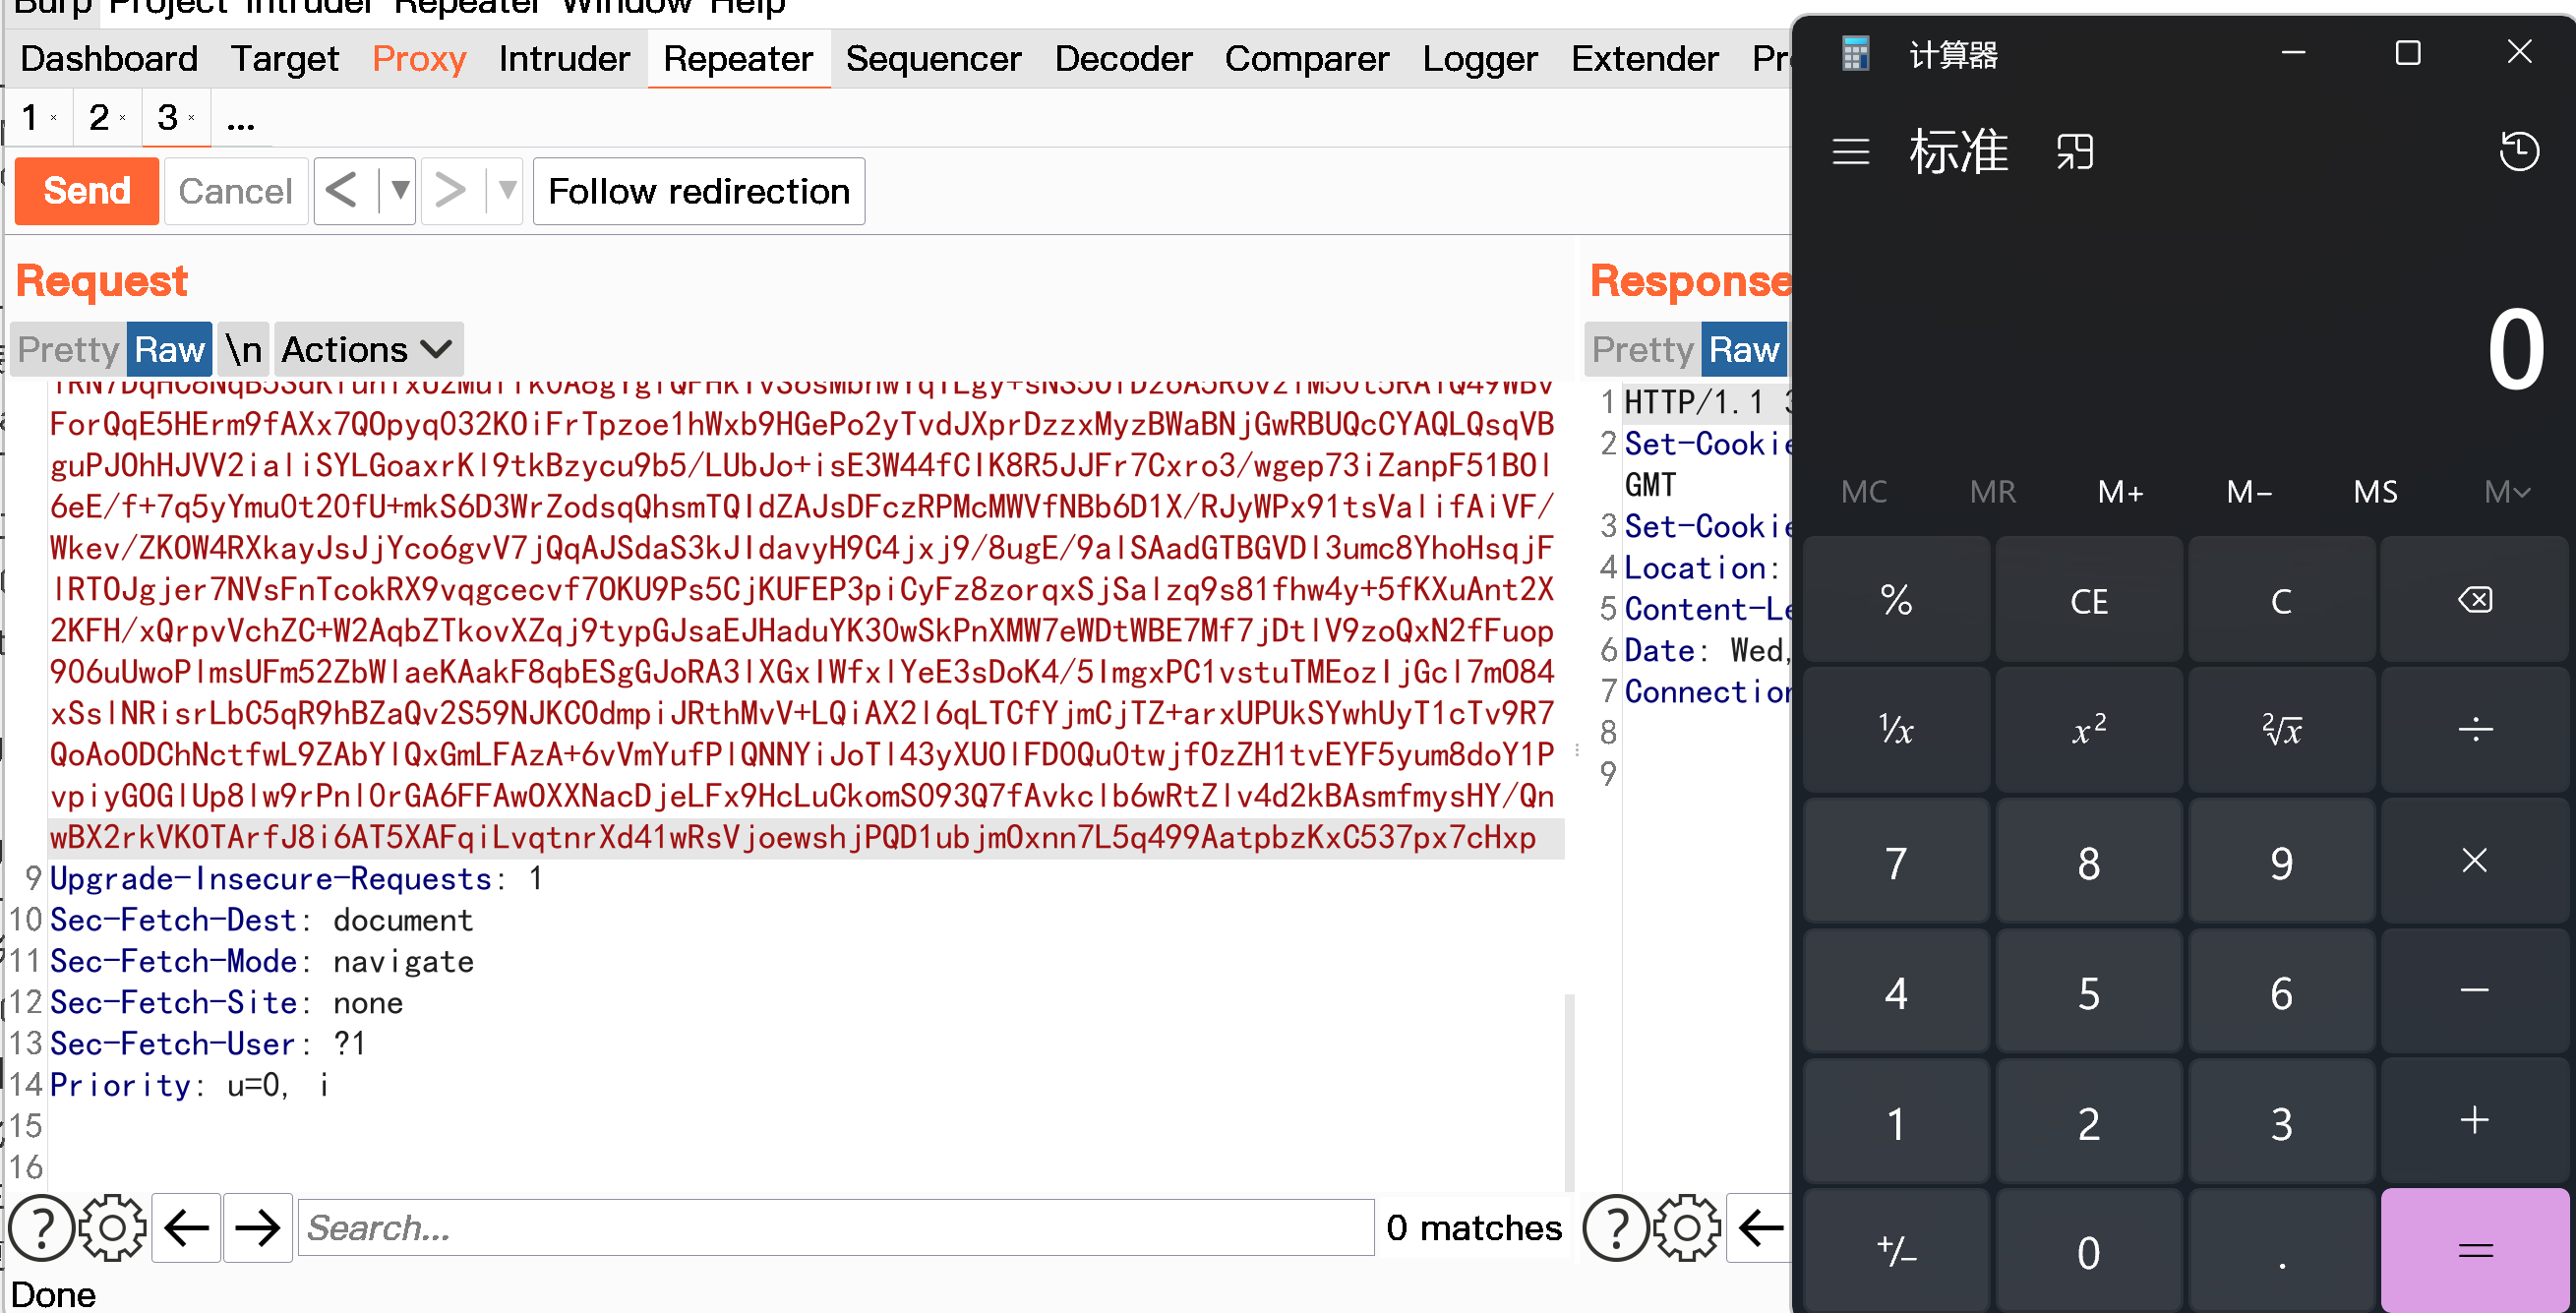
Task: Open Calculator history panel
Action: [x=2519, y=152]
